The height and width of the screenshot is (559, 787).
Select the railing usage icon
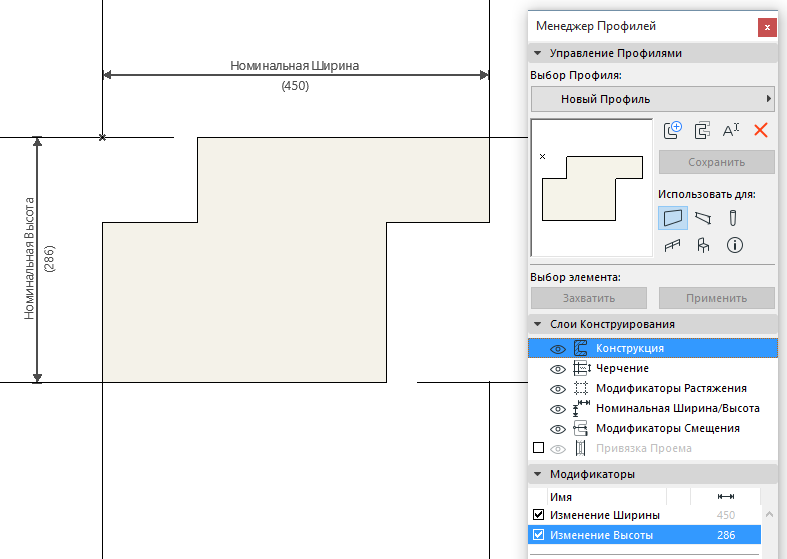(x=673, y=245)
